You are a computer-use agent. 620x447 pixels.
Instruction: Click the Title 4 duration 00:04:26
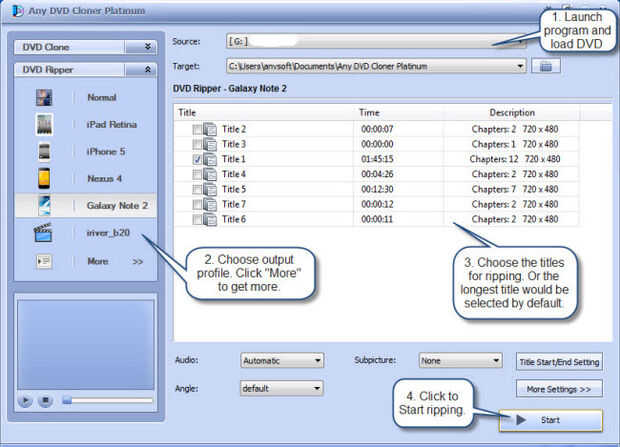click(x=377, y=174)
